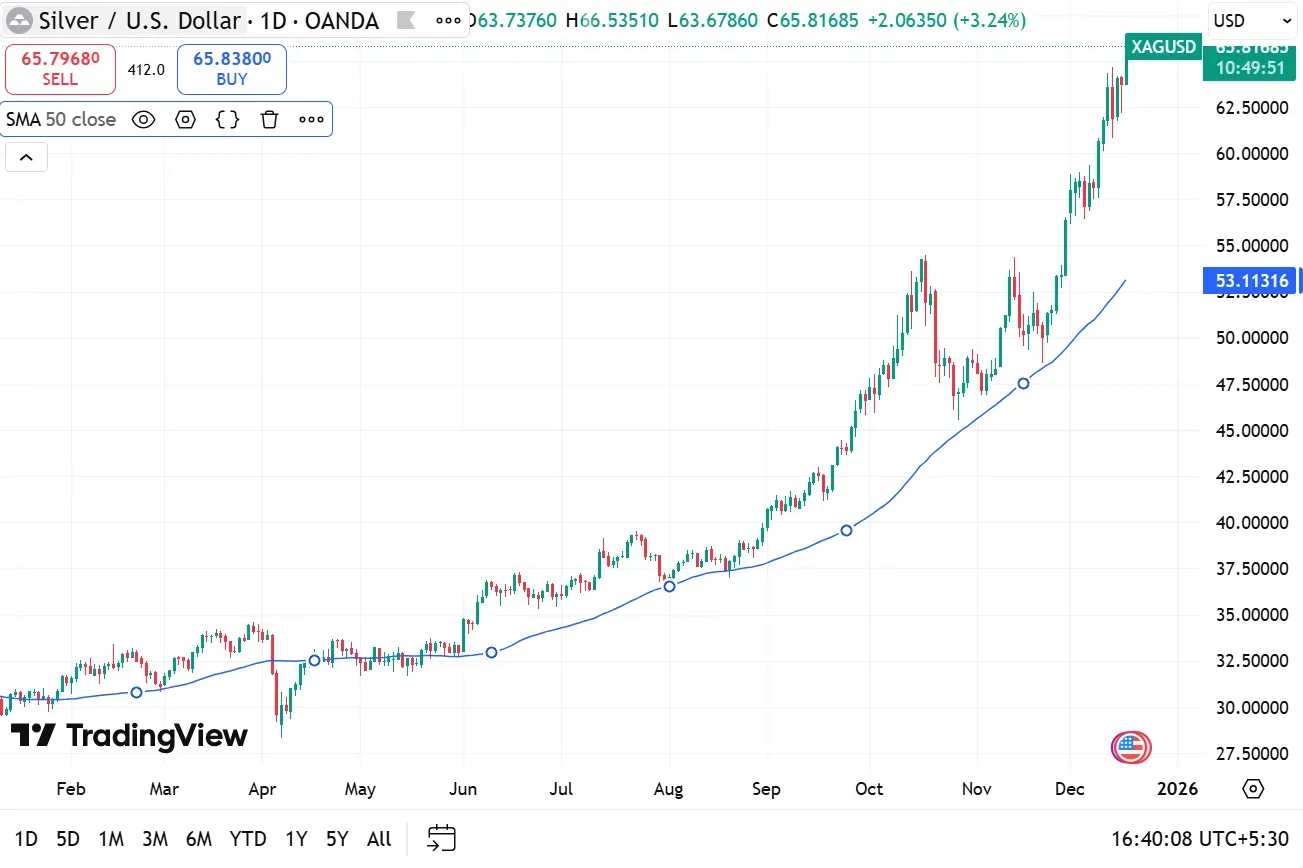View SMA 50 source code braces icon
This screenshot has width=1303, height=868.
point(227,119)
